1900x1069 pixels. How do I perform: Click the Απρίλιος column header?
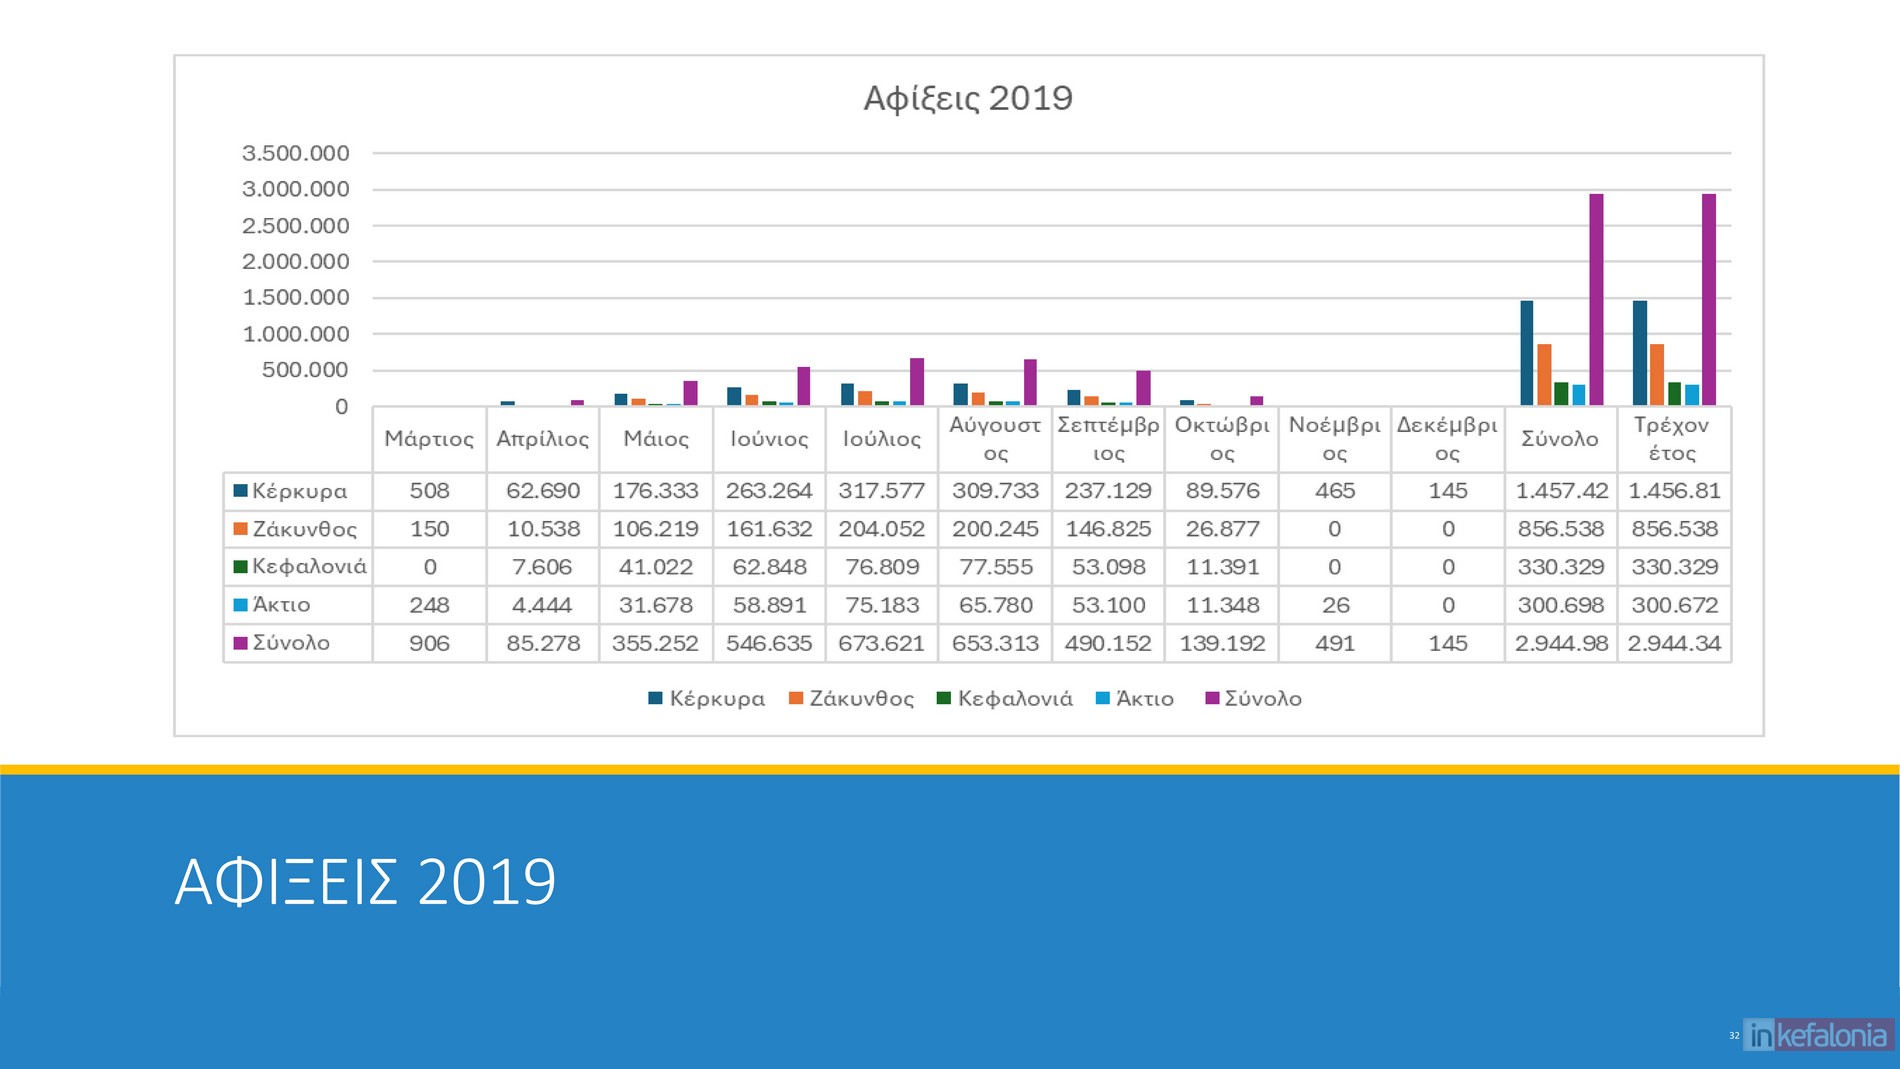pos(543,439)
